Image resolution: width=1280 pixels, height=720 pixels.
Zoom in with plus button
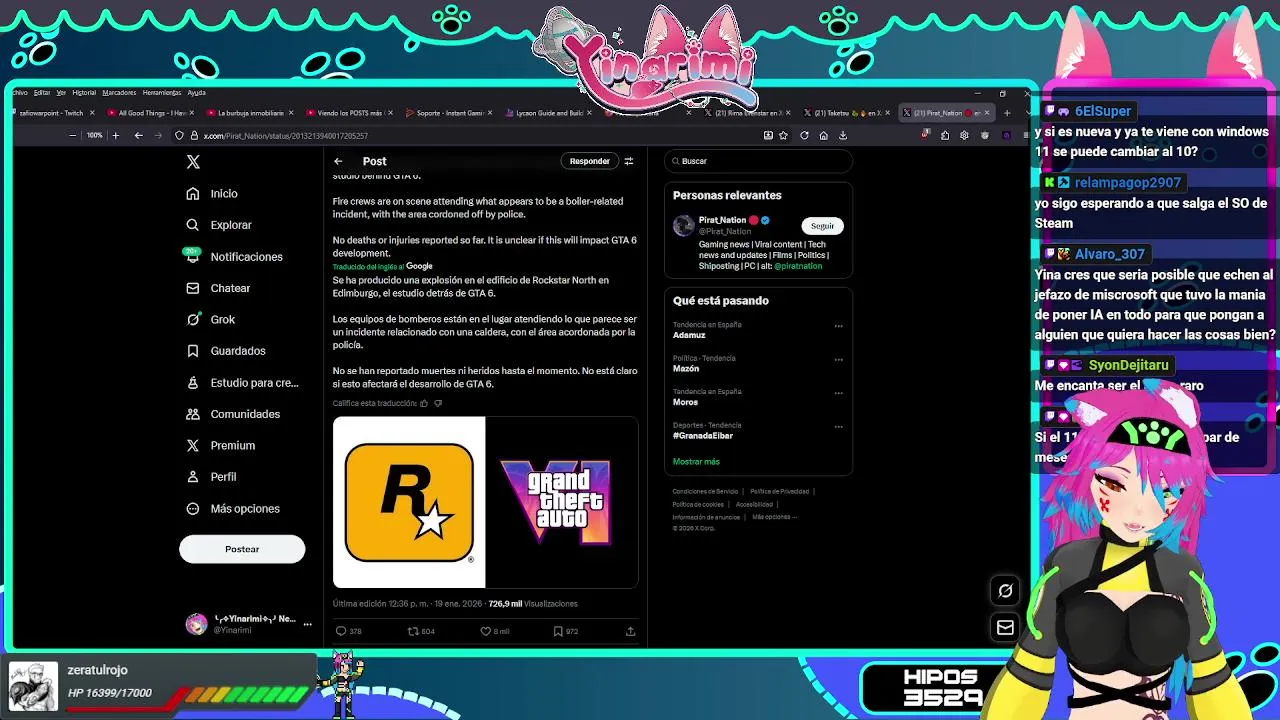click(x=116, y=136)
